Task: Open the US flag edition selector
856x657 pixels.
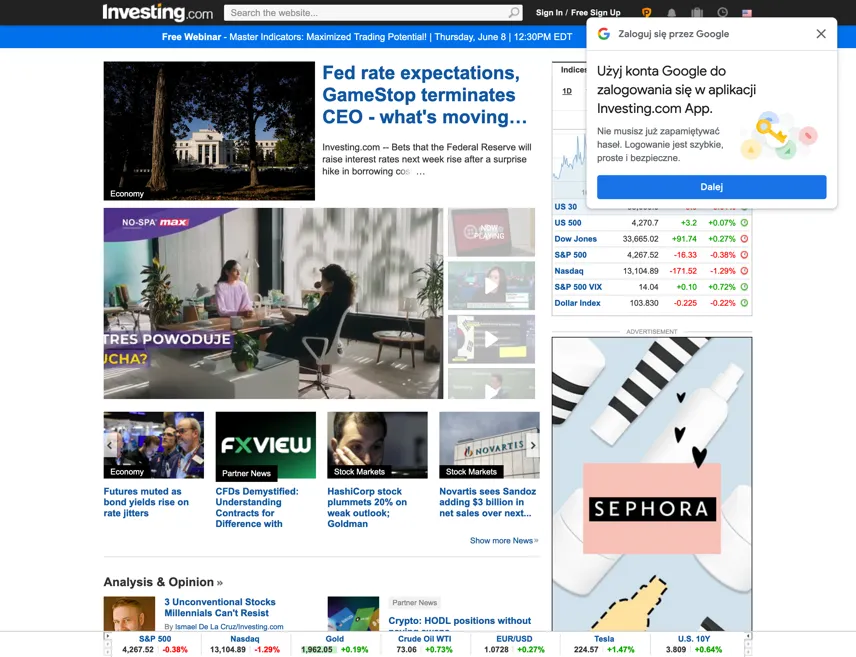Action: click(x=747, y=13)
